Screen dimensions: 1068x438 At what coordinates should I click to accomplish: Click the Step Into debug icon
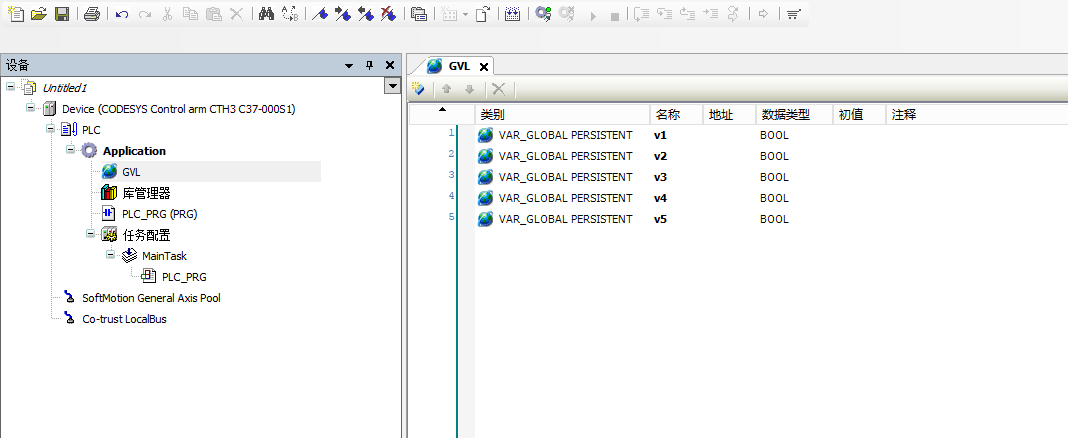tap(664, 14)
